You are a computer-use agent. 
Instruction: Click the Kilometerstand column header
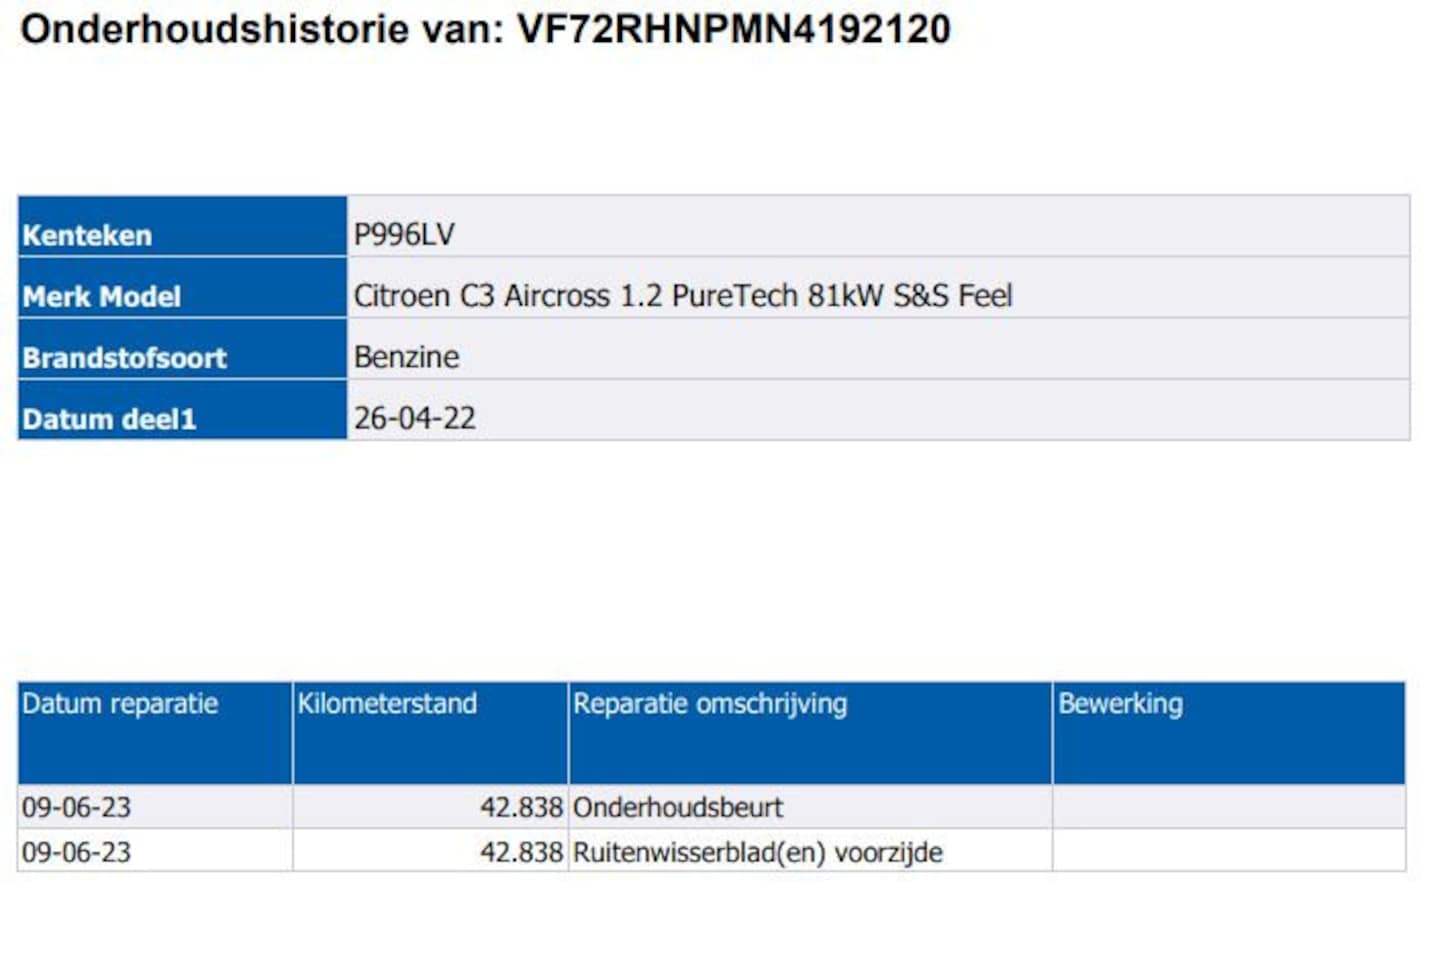click(x=430, y=733)
